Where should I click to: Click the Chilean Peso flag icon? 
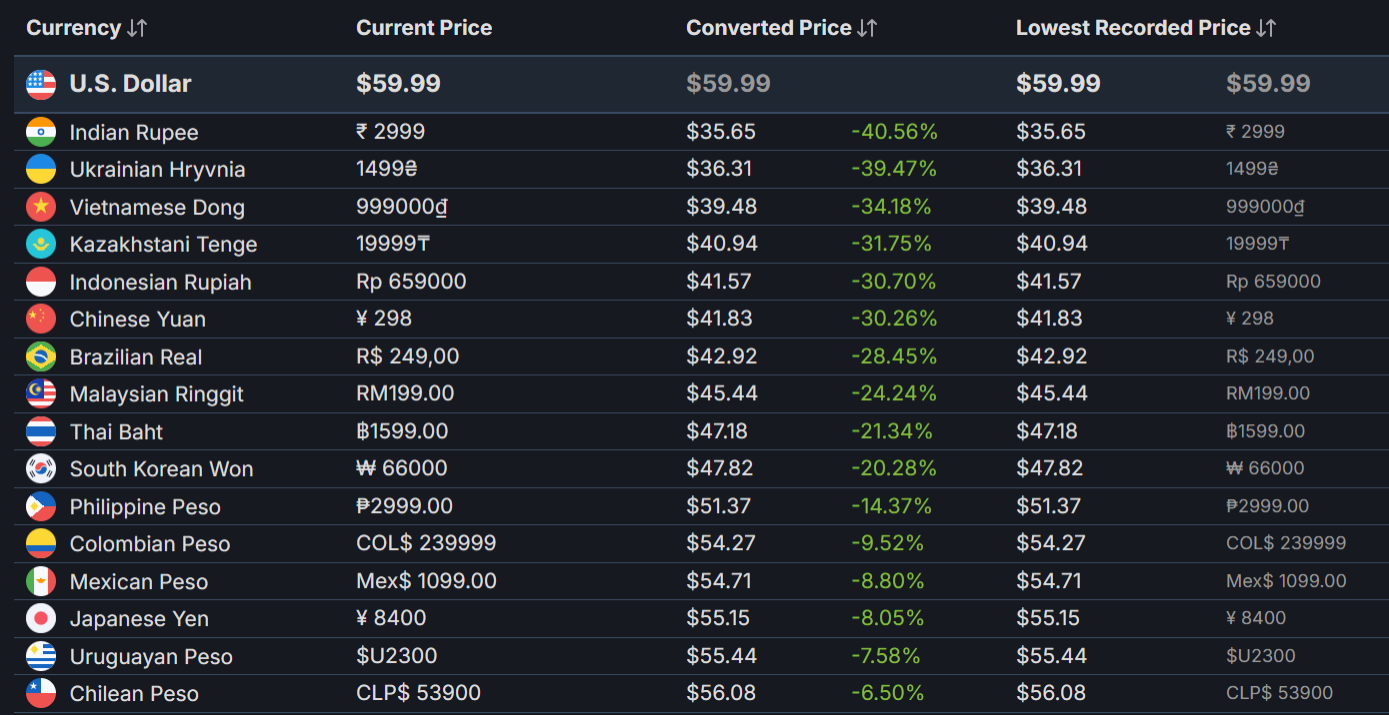(41, 694)
